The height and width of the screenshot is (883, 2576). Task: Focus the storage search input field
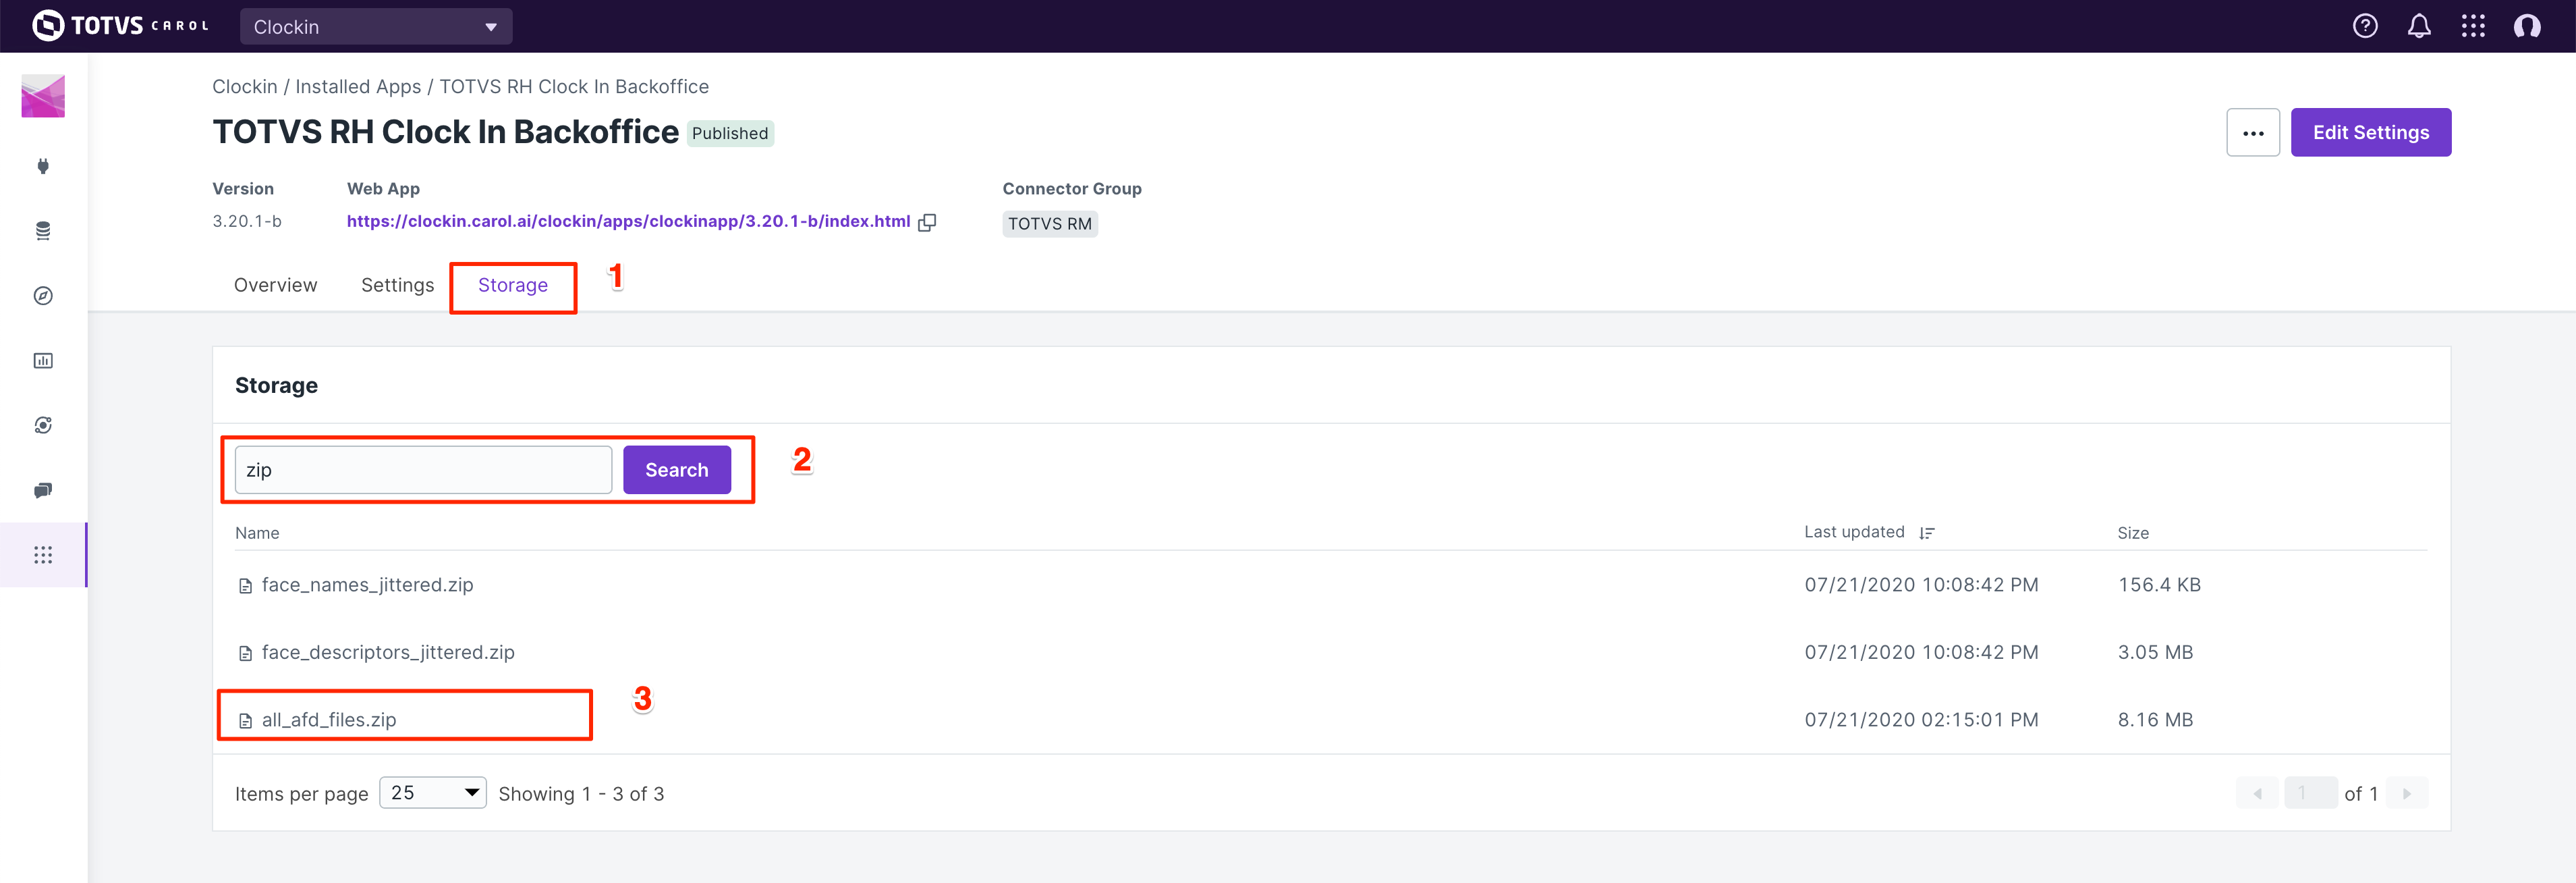click(x=423, y=470)
